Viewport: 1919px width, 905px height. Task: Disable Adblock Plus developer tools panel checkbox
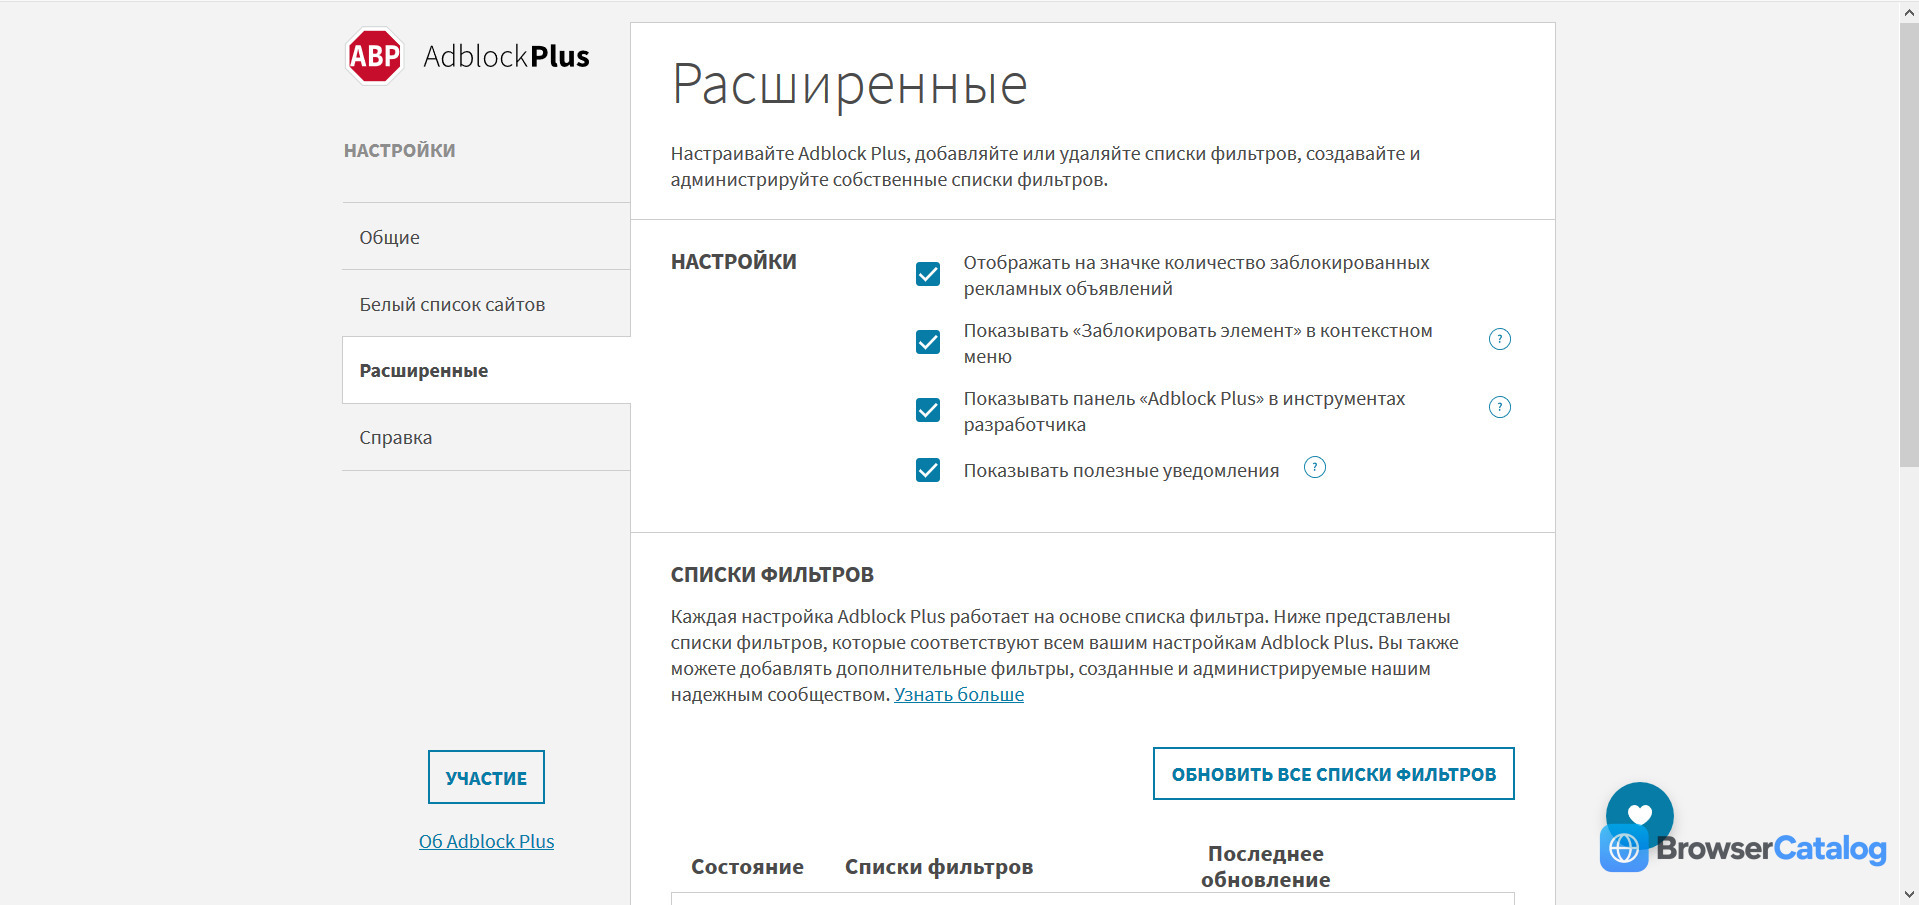point(928,410)
